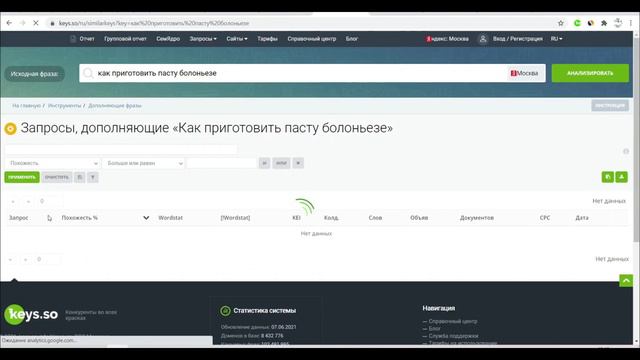Click the Исходная фраза label
The width and height of the screenshot is (640, 360).
click(35, 74)
